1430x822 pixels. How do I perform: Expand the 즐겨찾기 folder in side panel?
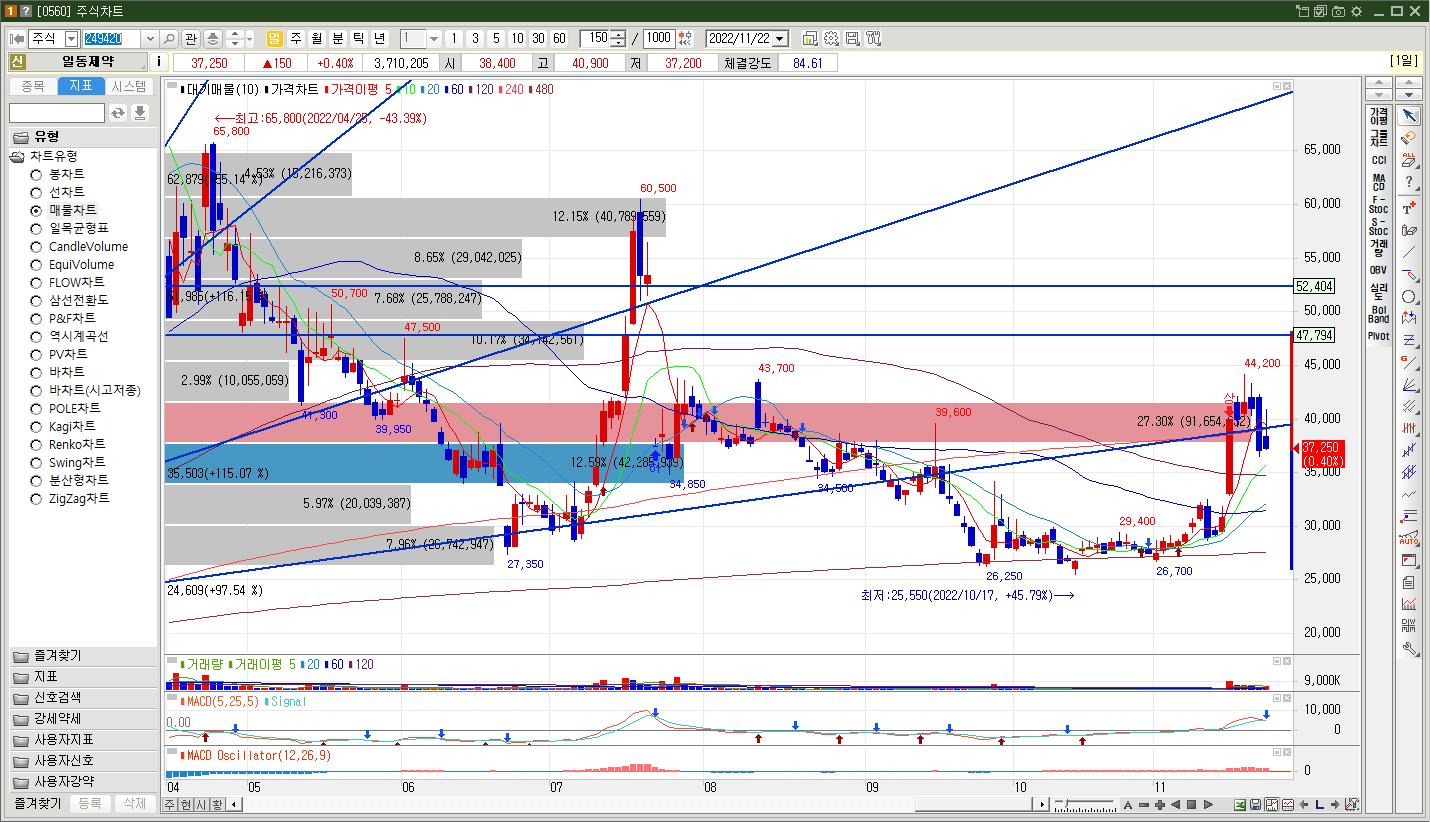point(83,656)
